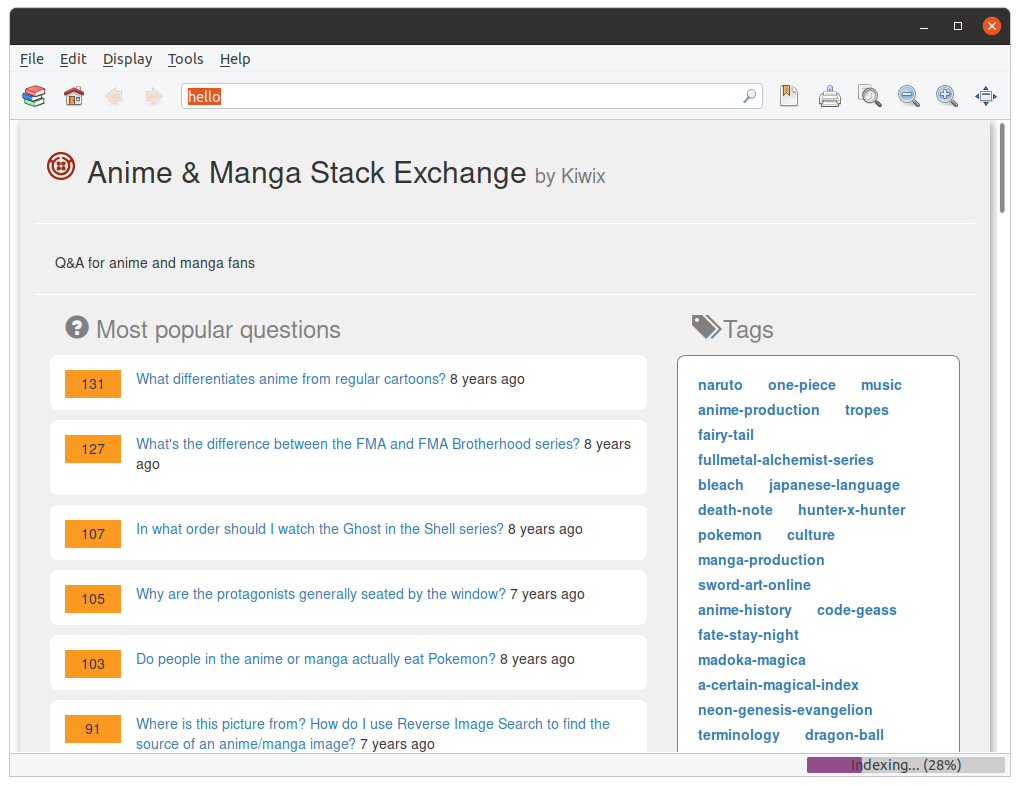
Task: Zoom in with the plus magnifier
Action: [946, 96]
